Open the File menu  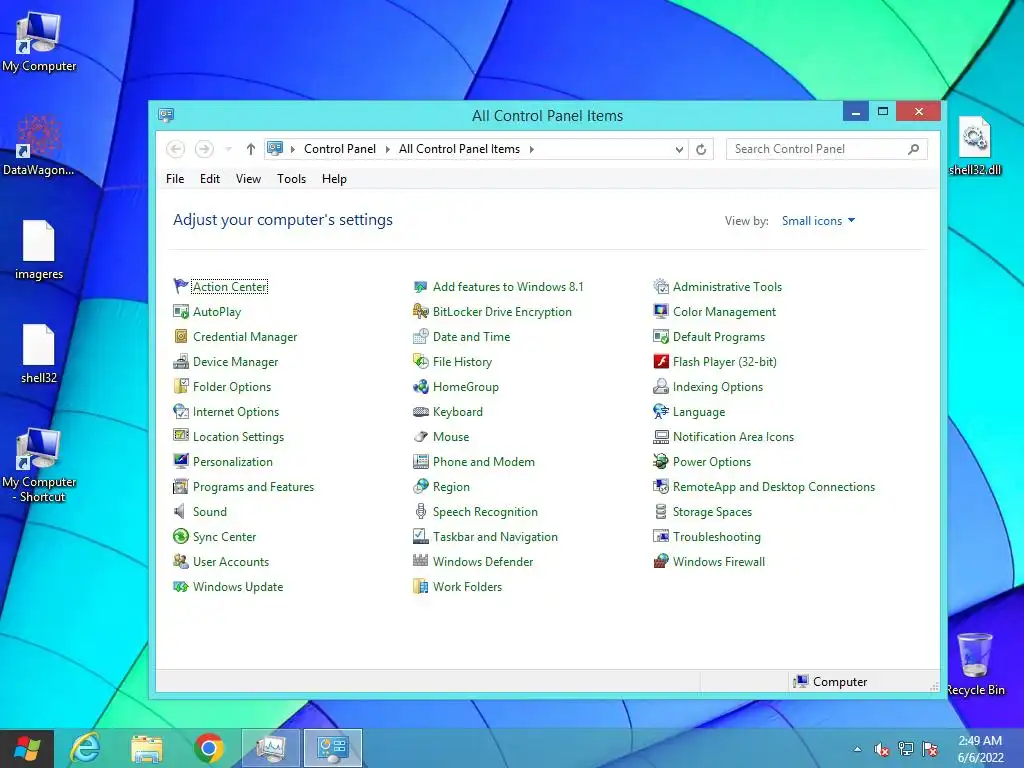(x=175, y=178)
